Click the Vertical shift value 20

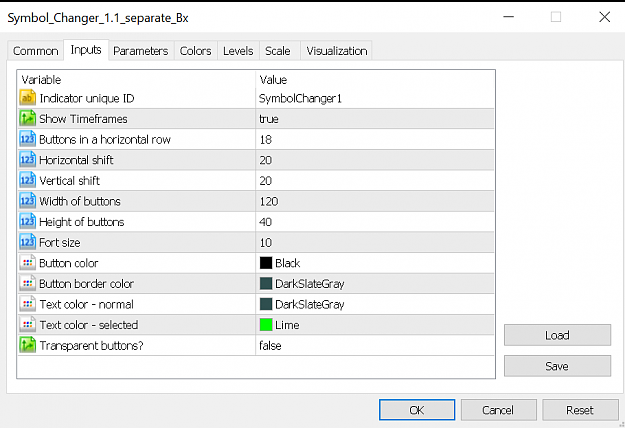point(265,181)
